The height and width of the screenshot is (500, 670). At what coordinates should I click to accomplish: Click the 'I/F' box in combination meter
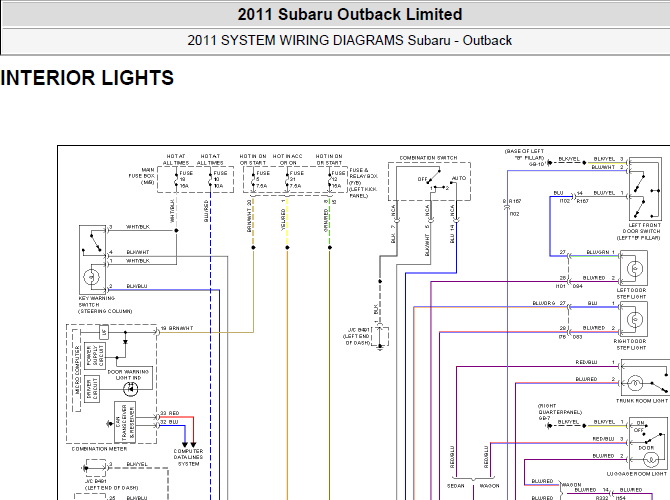[x=104, y=332]
